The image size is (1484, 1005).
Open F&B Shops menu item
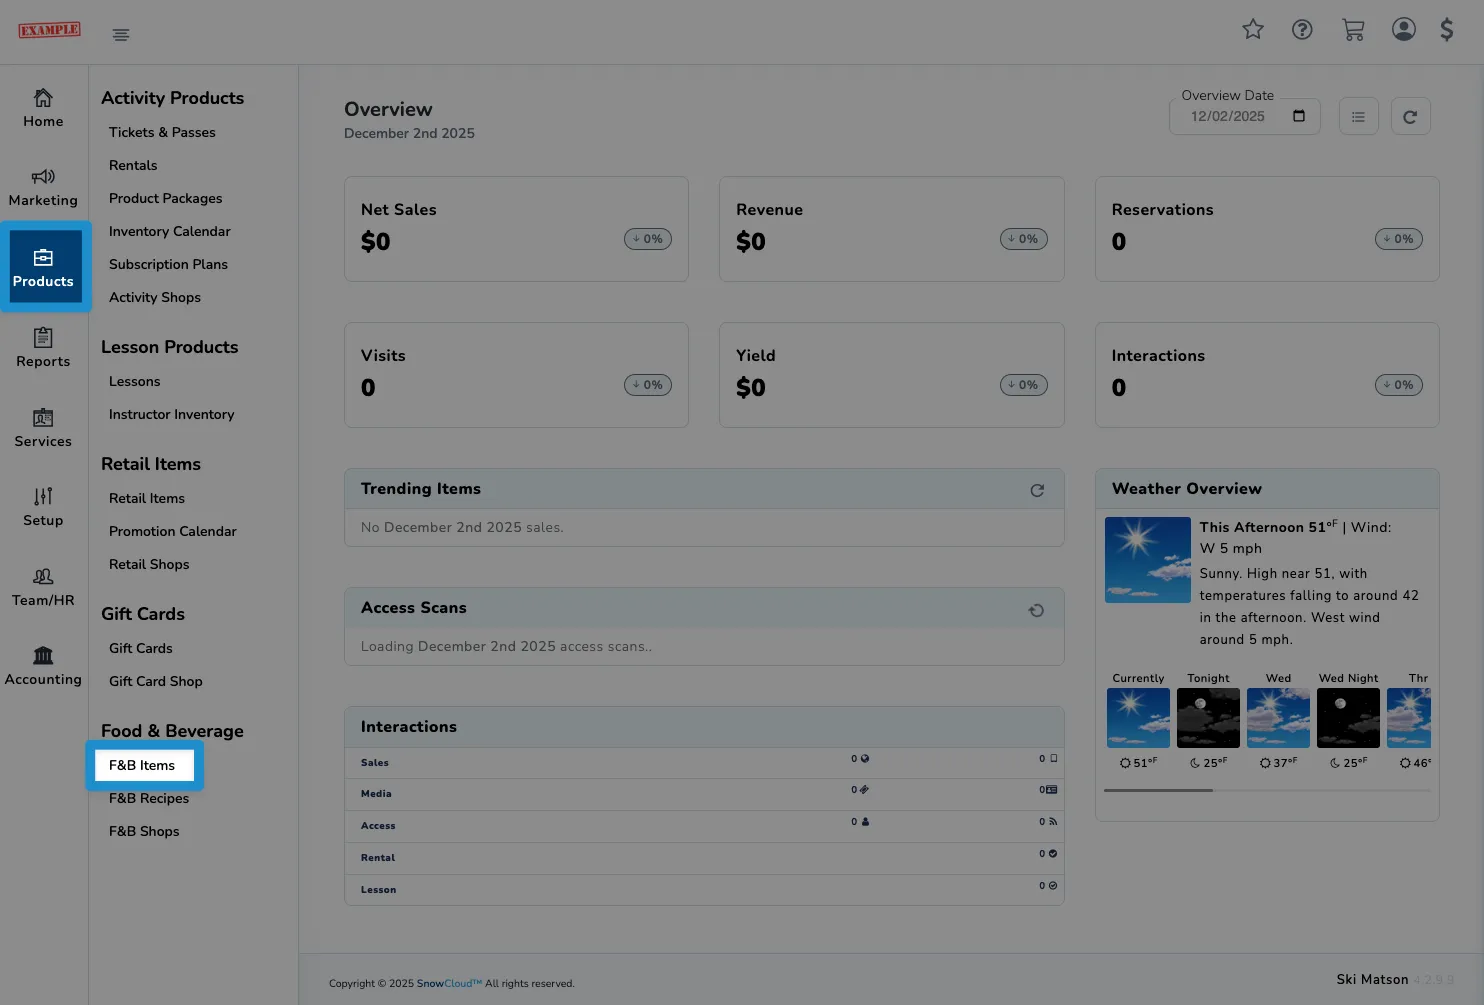point(144,831)
